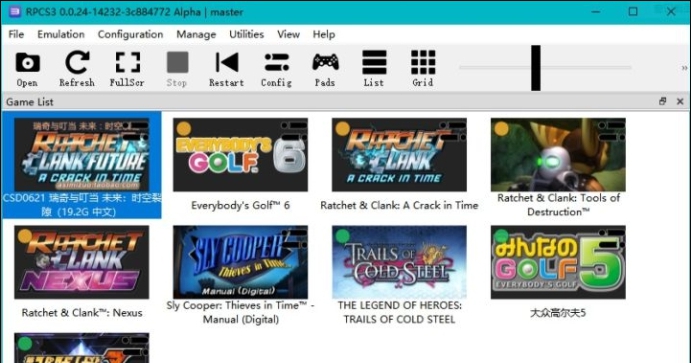The image size is (691, 363).
Task: Click the "CSD0621" highlighted game title
Action: (82, 205)
